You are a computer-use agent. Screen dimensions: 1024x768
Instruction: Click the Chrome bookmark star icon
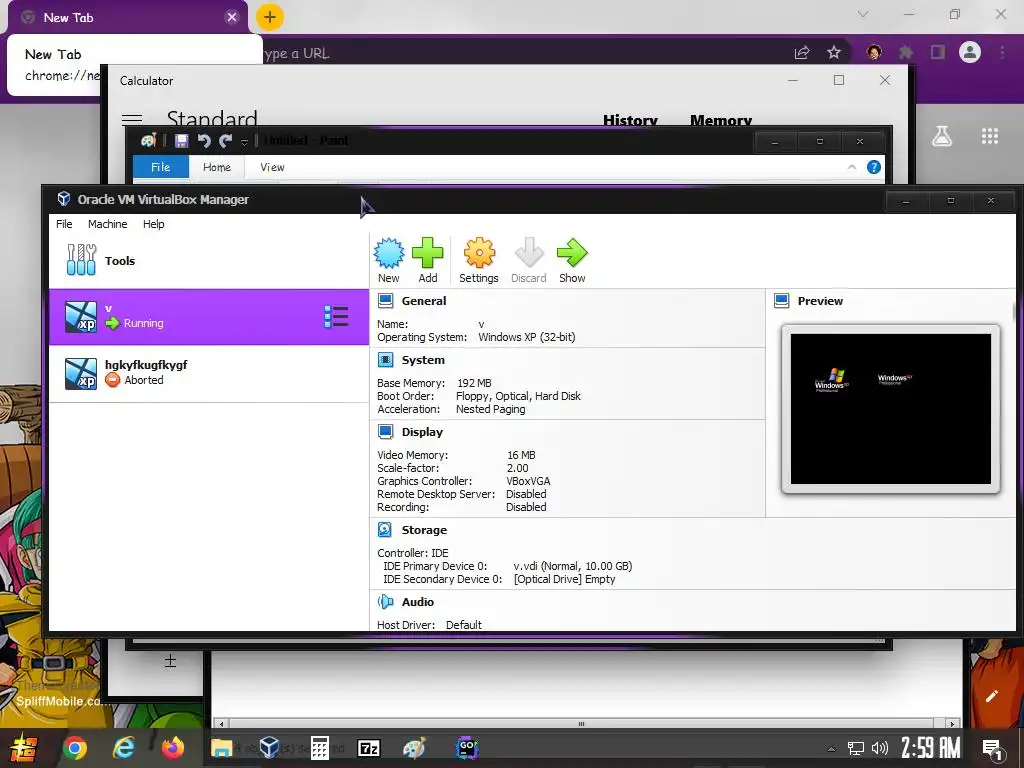point(834,52)
